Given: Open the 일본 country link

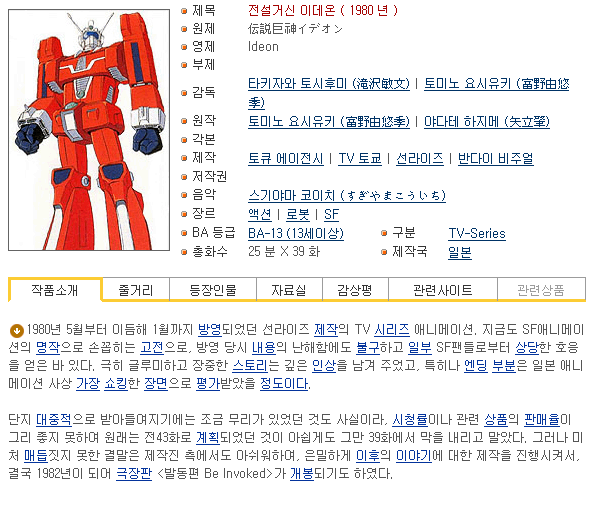Looking at the screenshot, I should point(460,252).
